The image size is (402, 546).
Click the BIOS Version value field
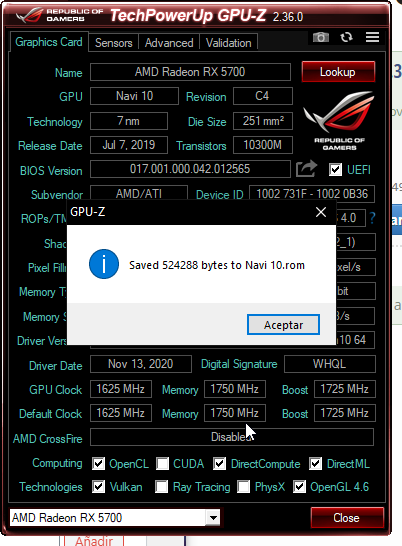tap(190, 169)
